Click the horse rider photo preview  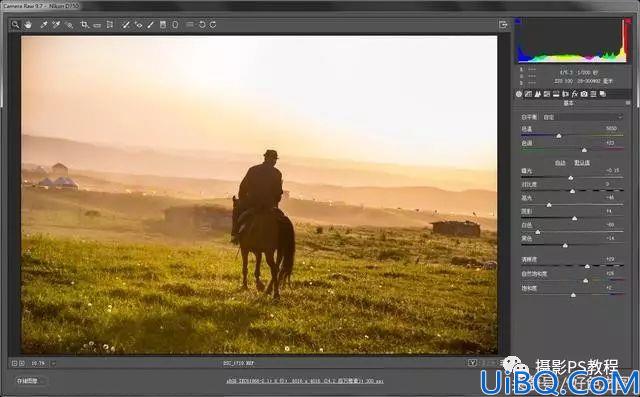pyautogui.click(x=259, y=195)
